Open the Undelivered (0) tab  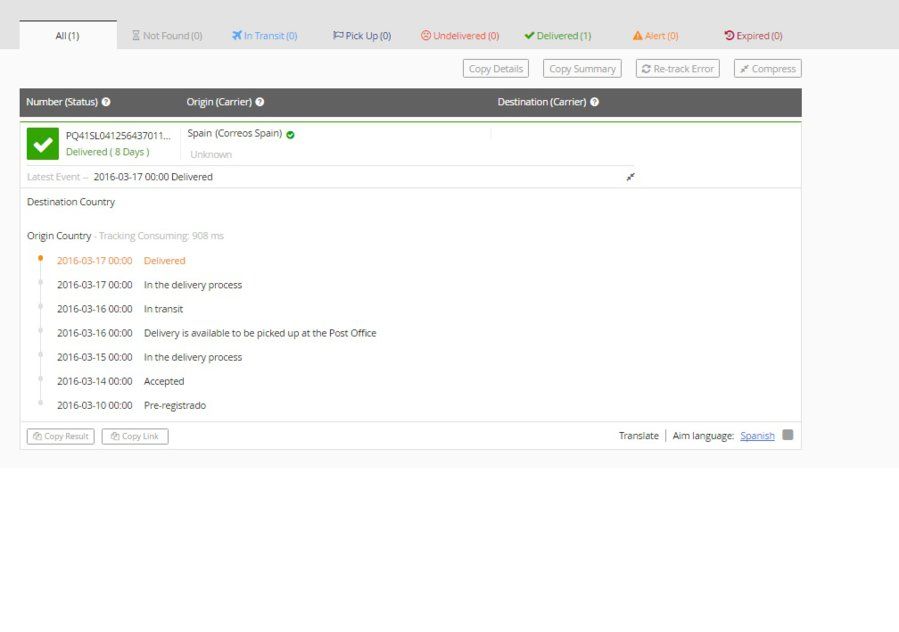coord(460,36)
